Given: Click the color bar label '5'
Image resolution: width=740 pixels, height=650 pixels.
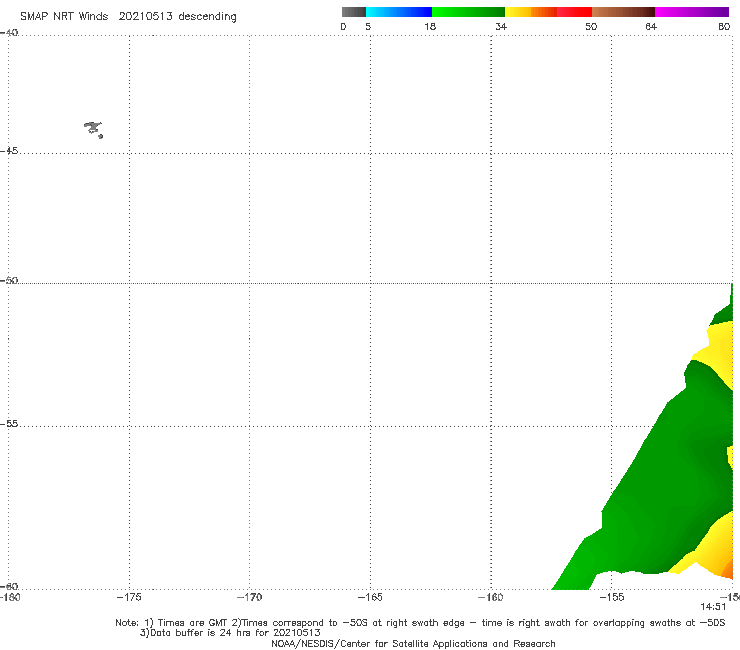Looking at the screenshot, I should click(368, 26).
